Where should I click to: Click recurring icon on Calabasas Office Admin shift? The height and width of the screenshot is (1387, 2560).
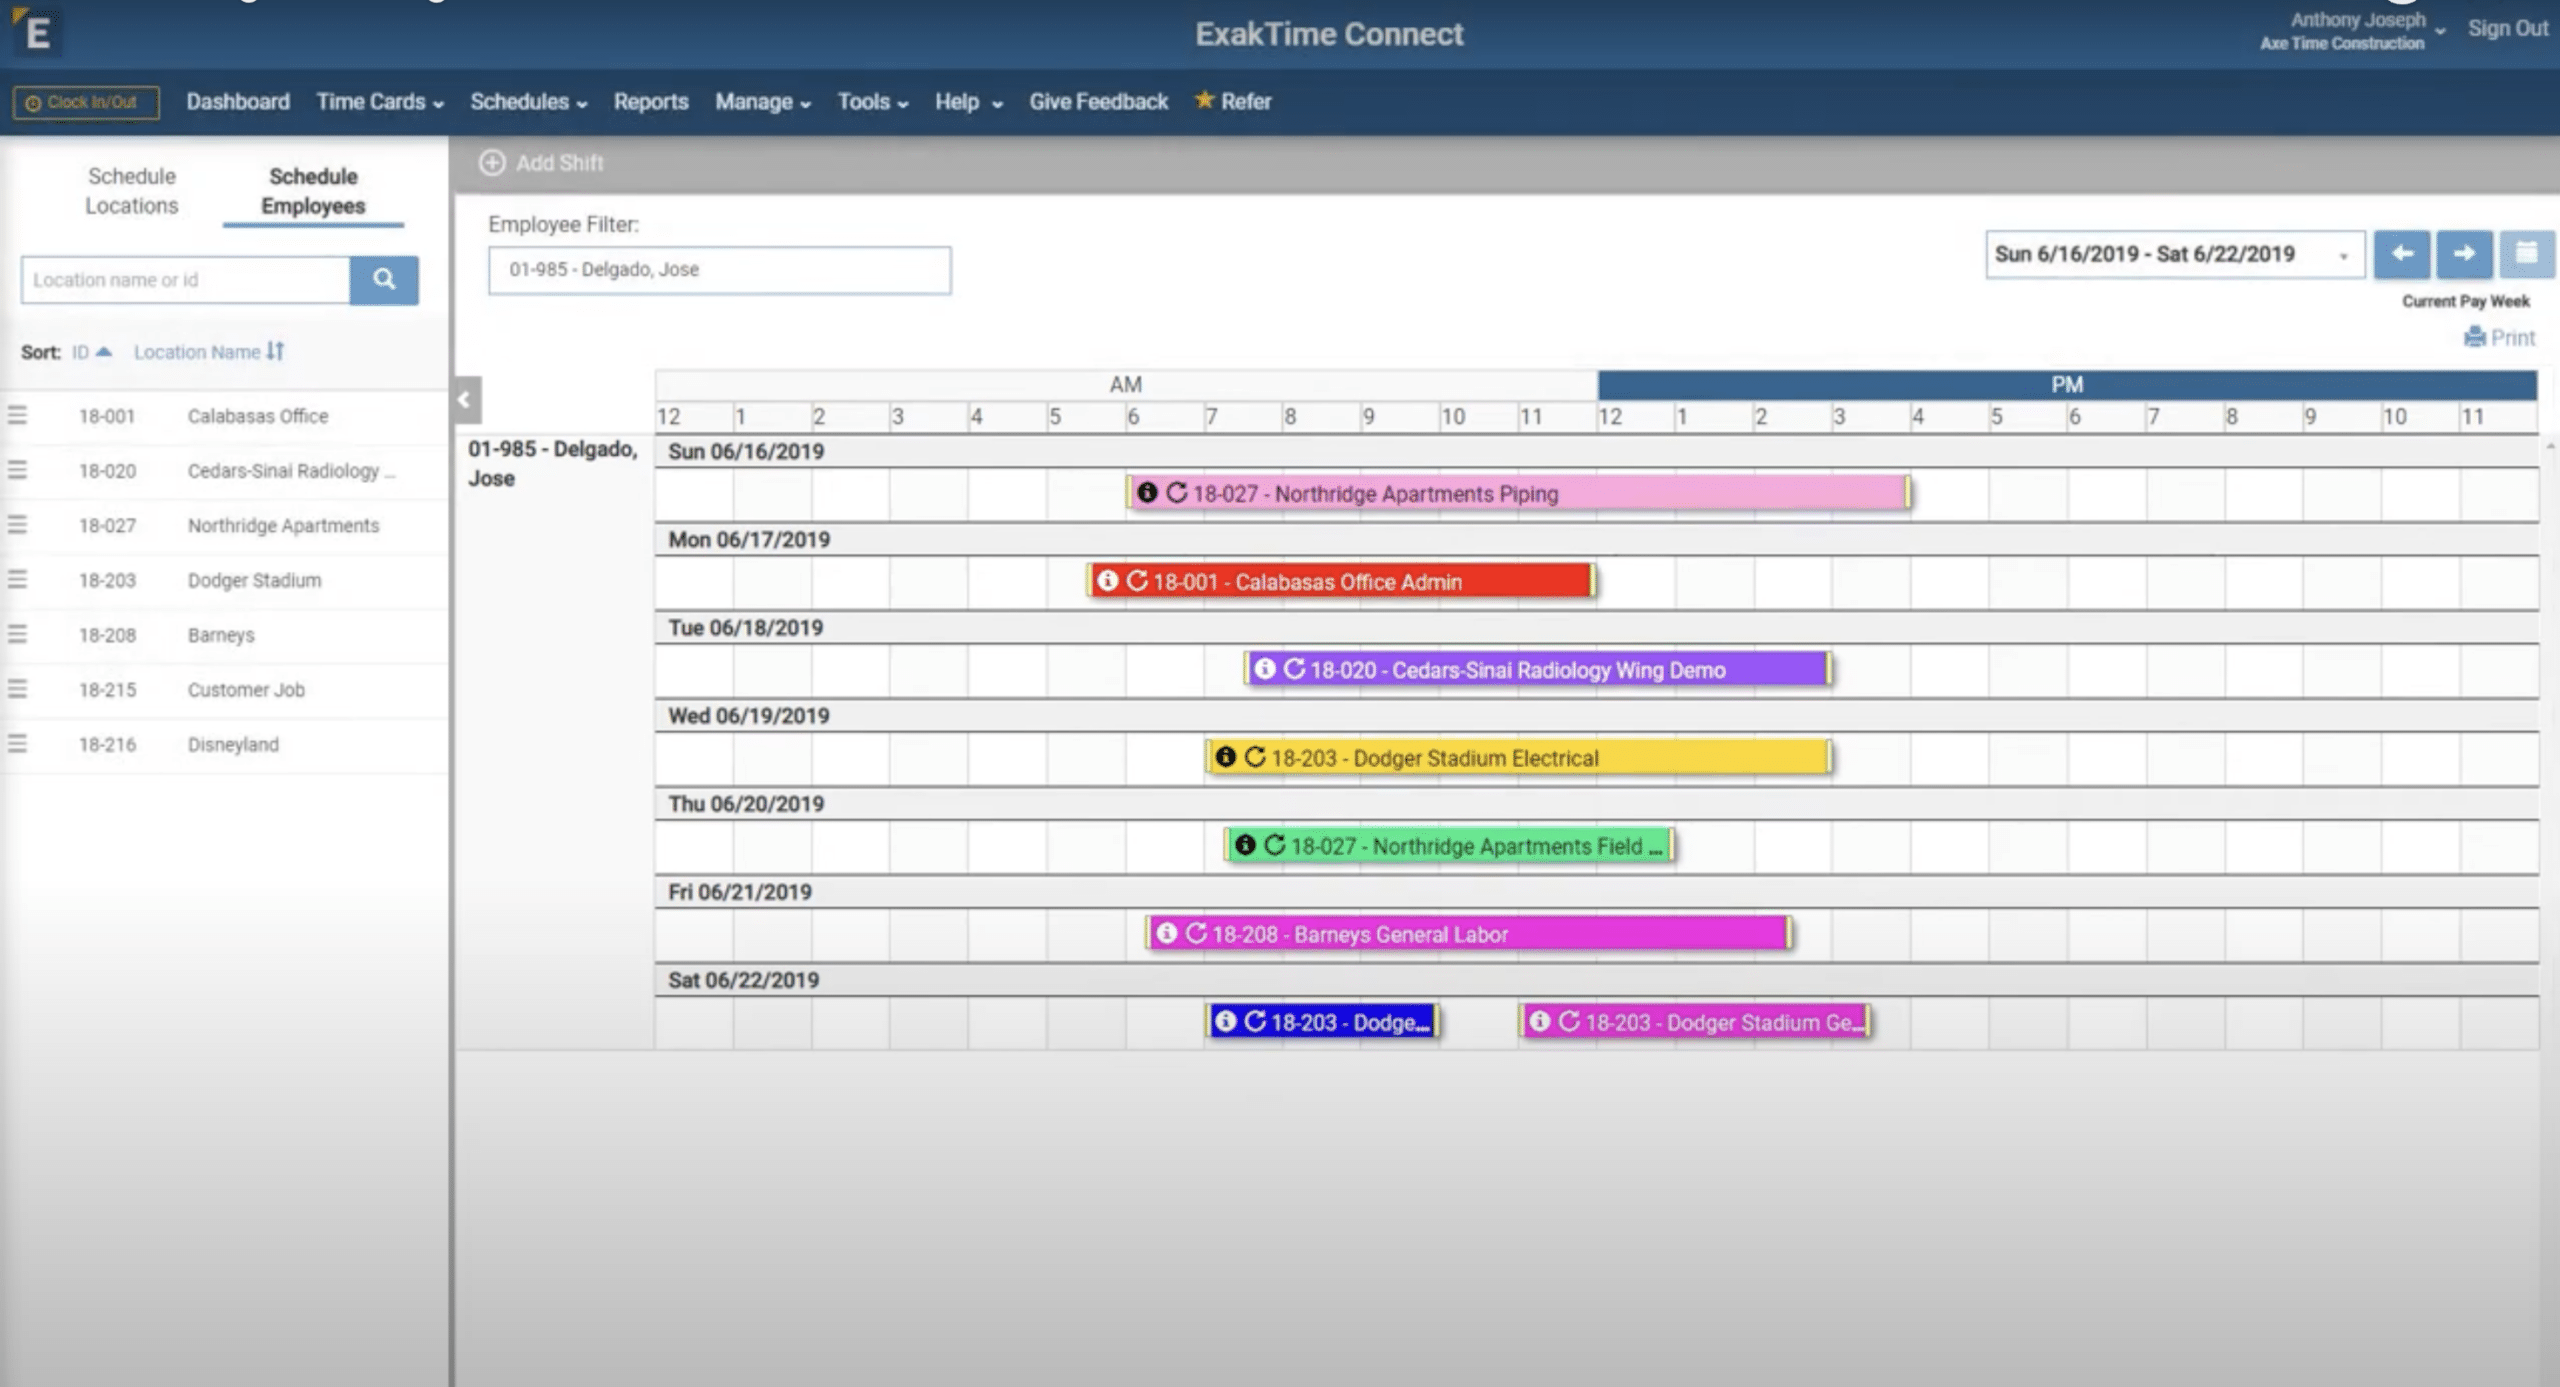coord(1137,581)
